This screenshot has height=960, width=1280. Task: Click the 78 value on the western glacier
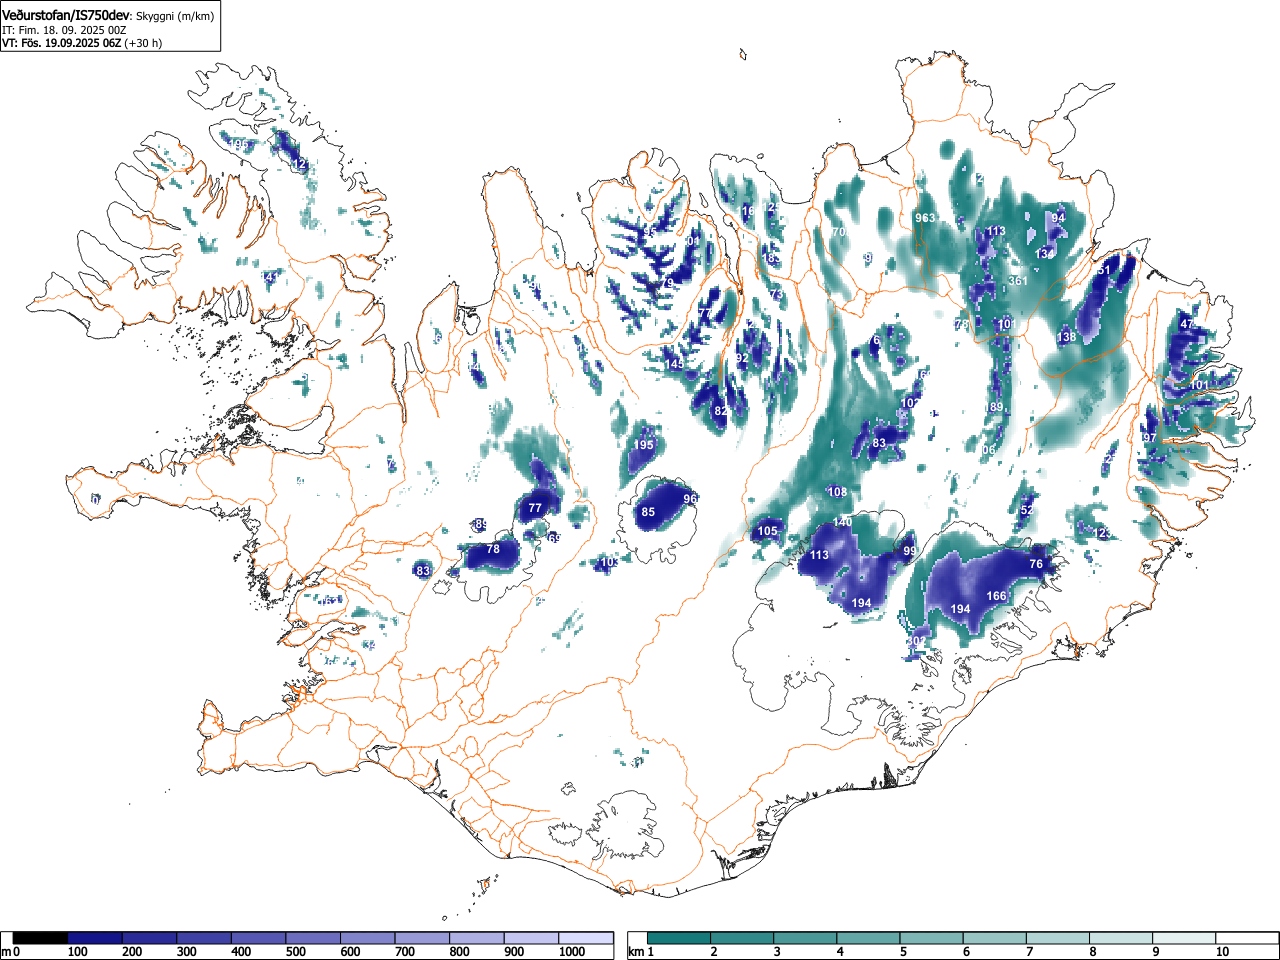(493, 550)
